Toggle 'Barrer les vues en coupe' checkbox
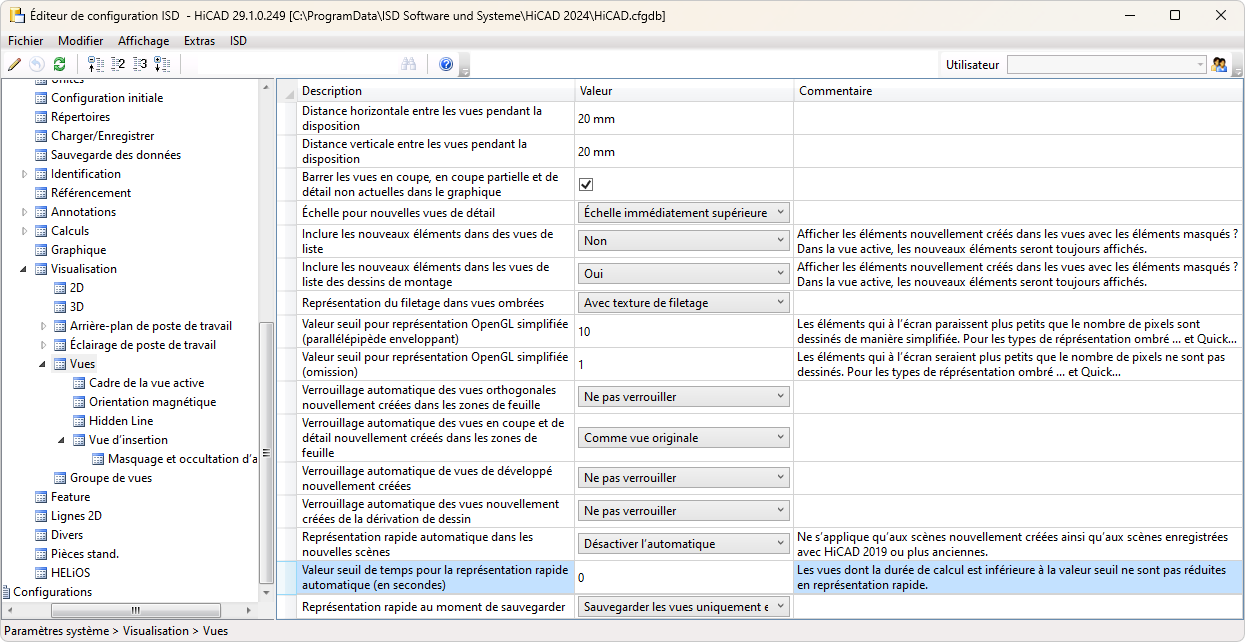The image size is (1245, 642). point(586,184)
